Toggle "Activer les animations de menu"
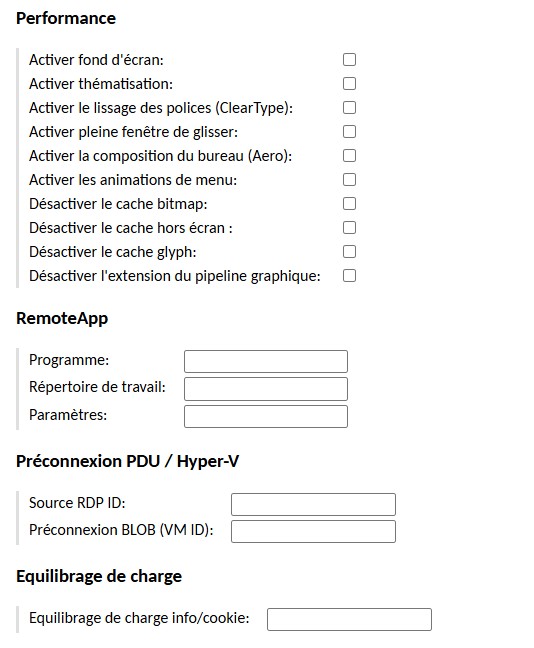 coord(349,179)
